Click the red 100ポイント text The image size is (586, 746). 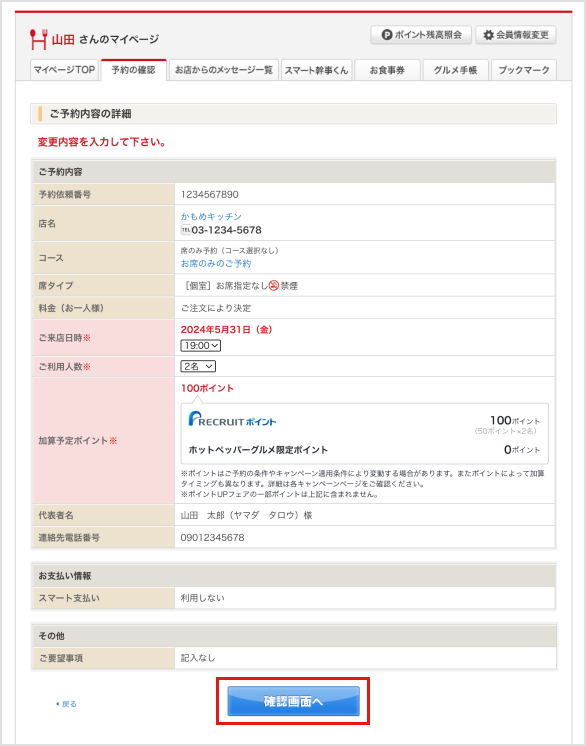tap(207, 388)
